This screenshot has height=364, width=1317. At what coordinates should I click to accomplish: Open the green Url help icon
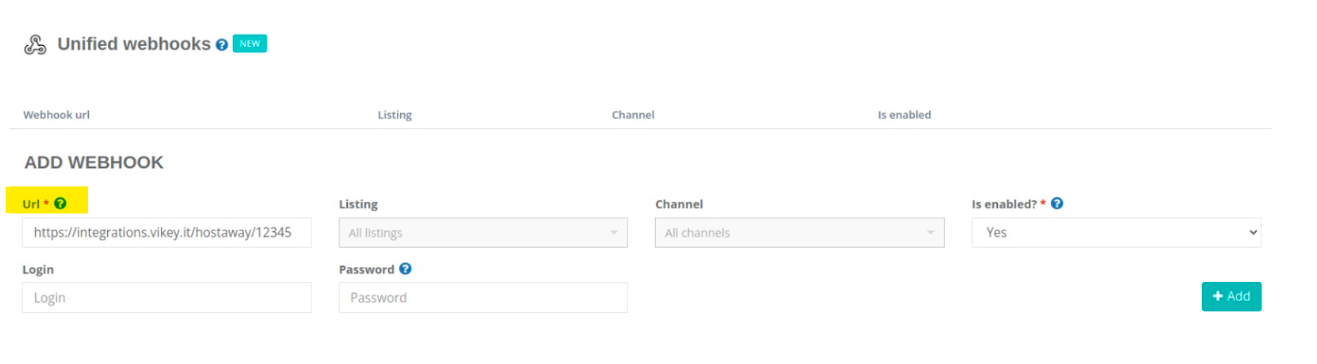point(60,203)
